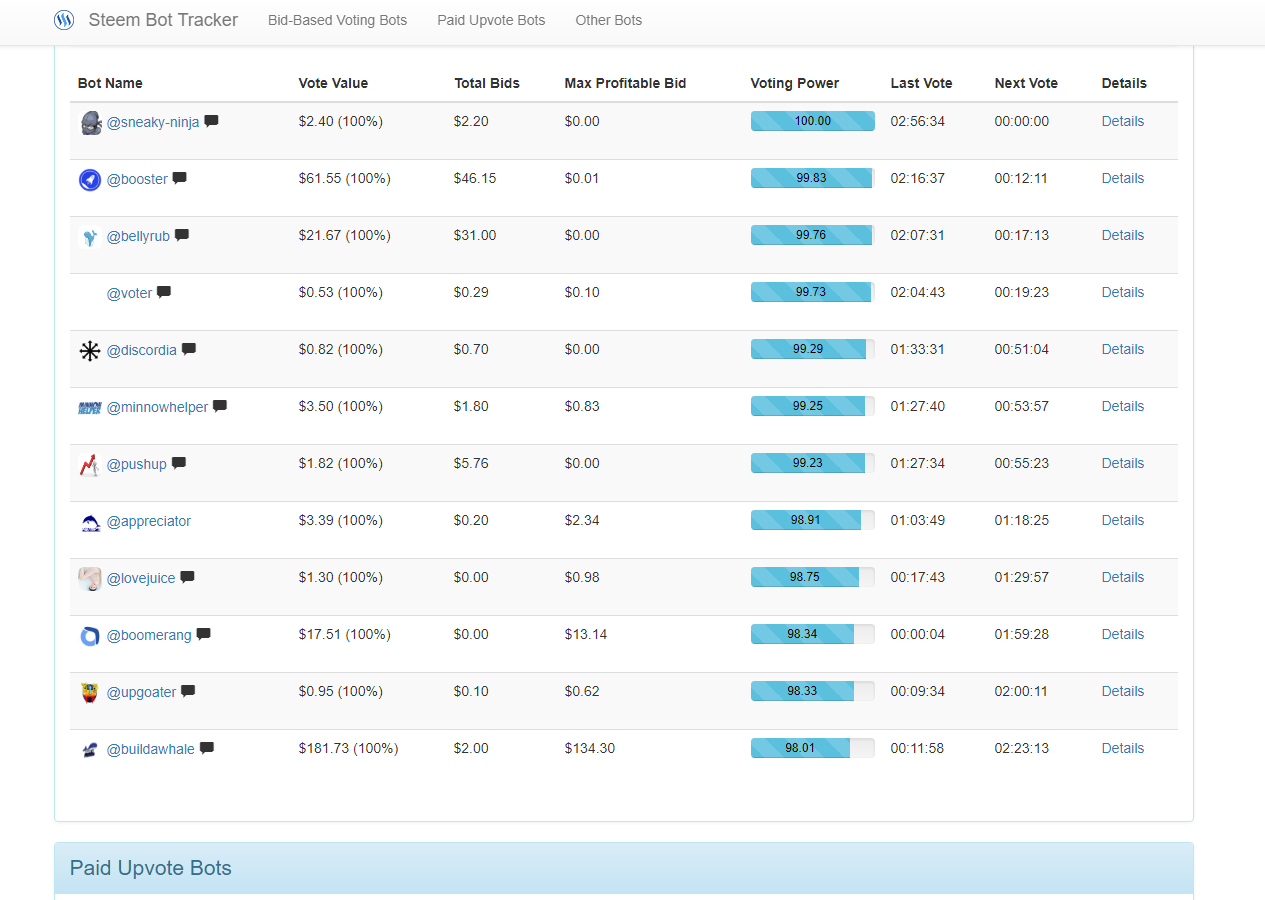Click the @discordia asterisk avatar
Image resolution: width=1265 pixels, height=900 pixels.
pos(90,351)
